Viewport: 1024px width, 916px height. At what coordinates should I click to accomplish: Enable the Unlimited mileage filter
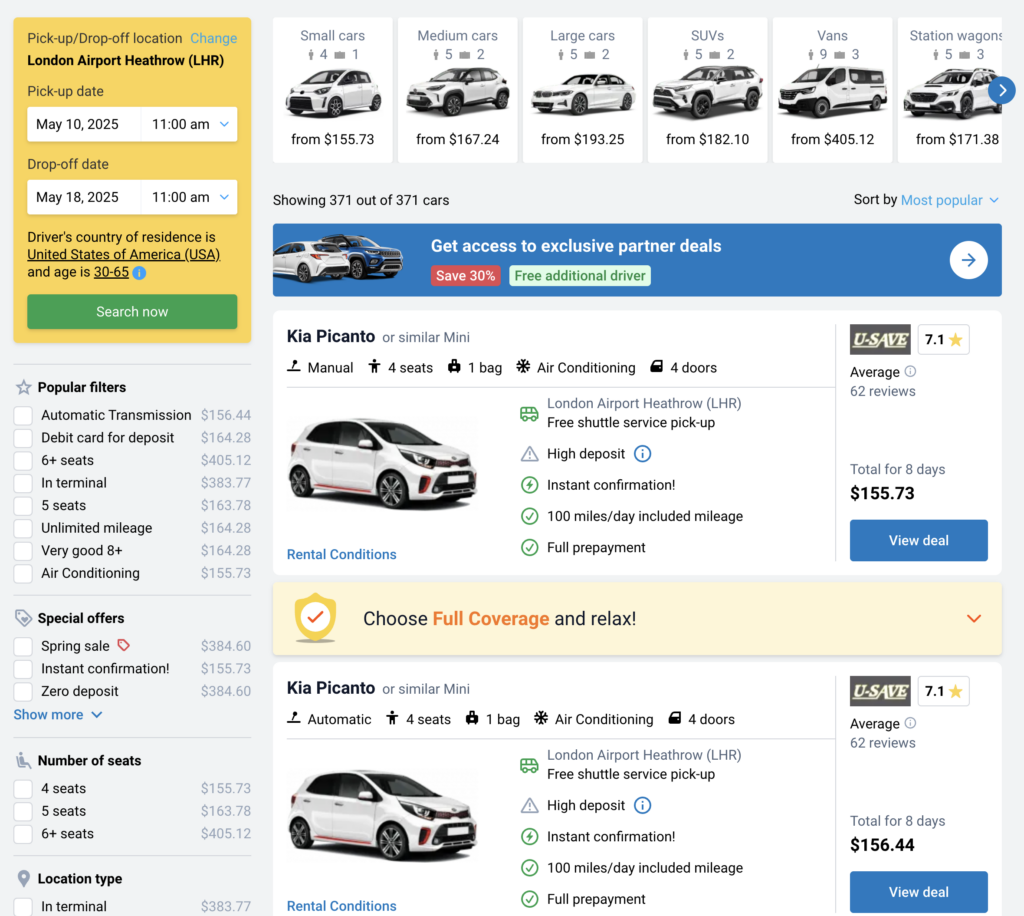click(24, 528)
